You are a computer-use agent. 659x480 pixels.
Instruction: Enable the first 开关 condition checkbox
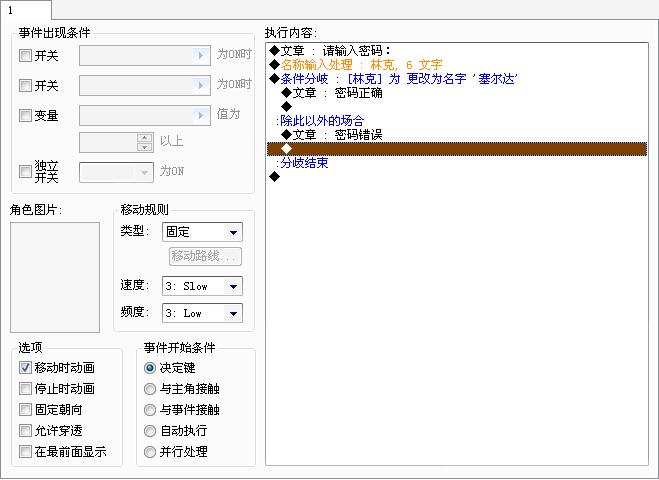coord(25,55)
